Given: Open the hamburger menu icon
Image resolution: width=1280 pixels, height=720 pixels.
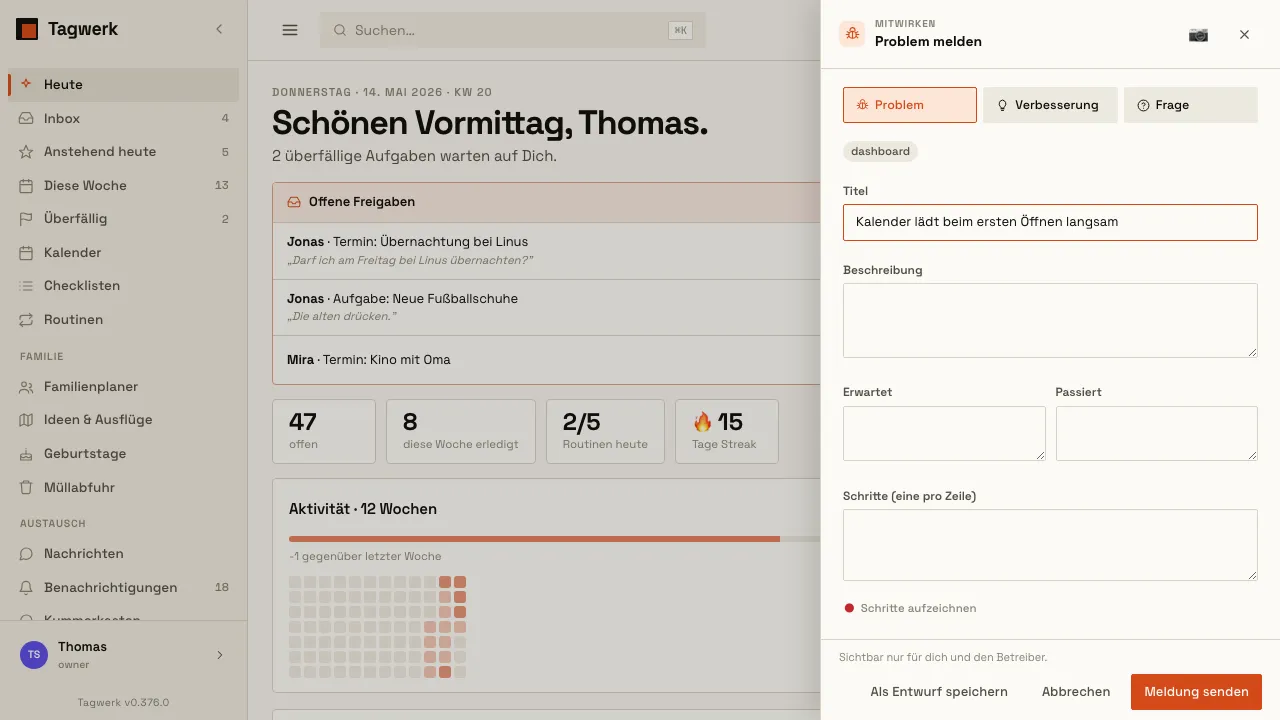Looking at the screenshot, I should [x=290, y=30].
